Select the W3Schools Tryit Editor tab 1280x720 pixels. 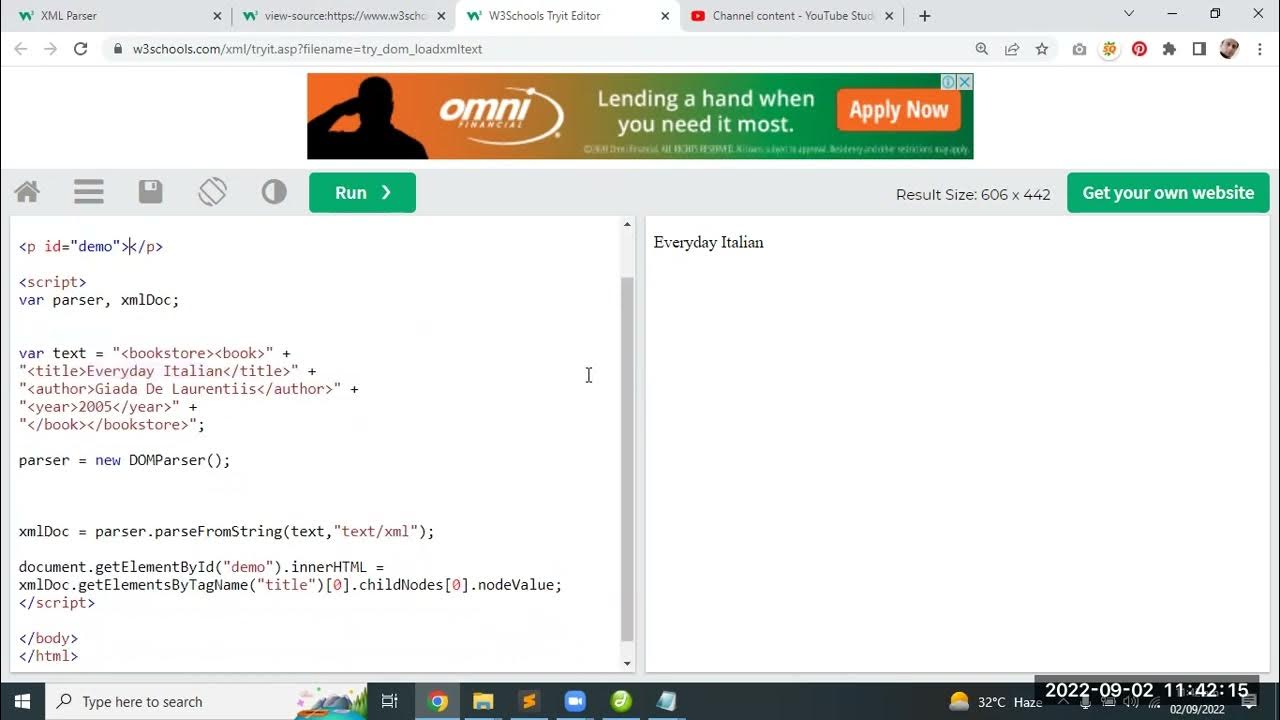(x=567, y=16)
